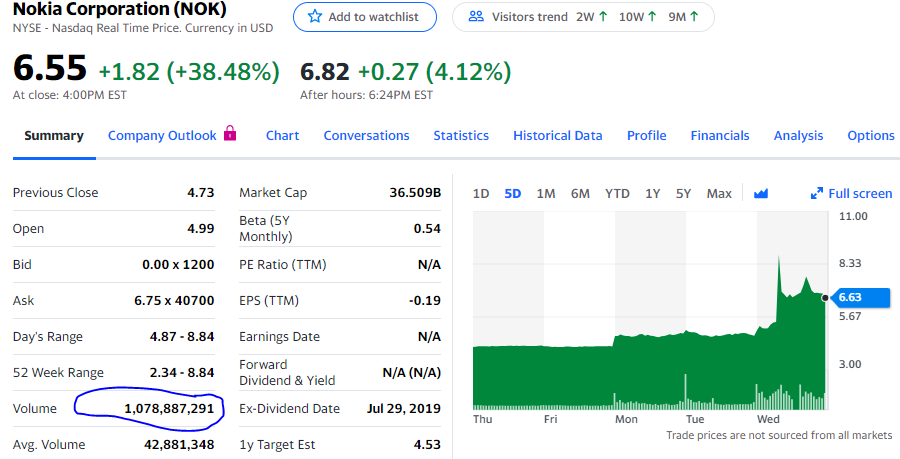Click the Bid value 0.00 x 1200
Image resolution: width=900 pixels, height=459 pixels.
[178, 264]
